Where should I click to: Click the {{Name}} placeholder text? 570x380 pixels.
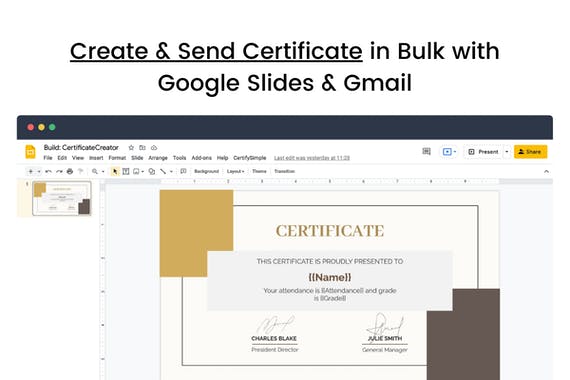pyautogui.click(x=330, y=277)
